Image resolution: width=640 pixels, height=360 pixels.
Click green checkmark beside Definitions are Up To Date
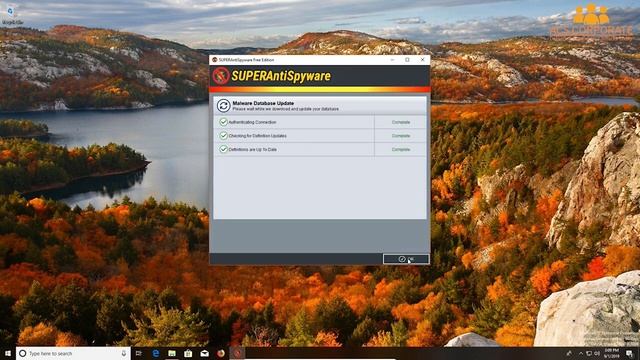[x=223, y=149]
